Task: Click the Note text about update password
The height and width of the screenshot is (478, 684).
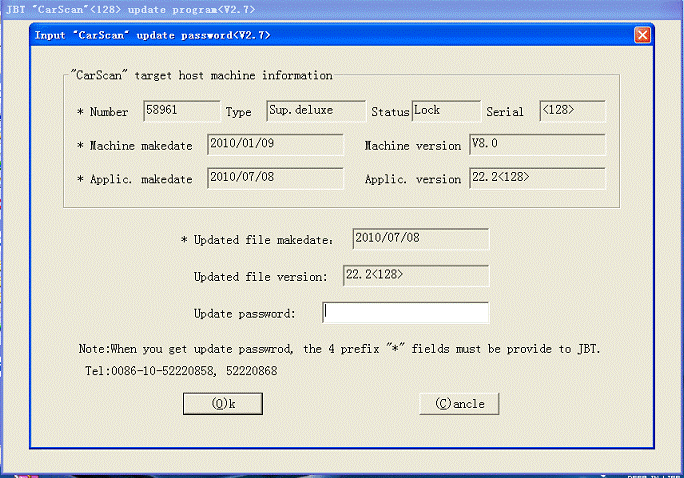Action: [339, 349]
